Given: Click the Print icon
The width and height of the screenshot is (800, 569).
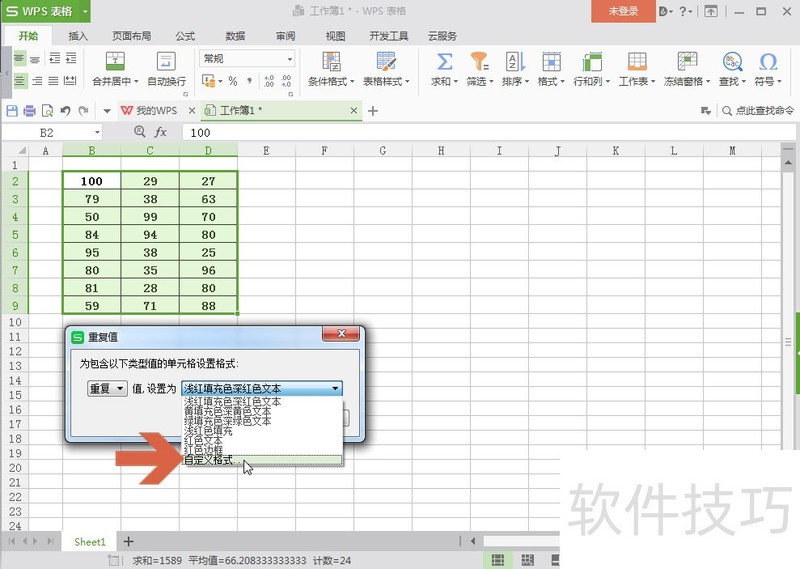Looking at the screenshot, I should point(30,110).
